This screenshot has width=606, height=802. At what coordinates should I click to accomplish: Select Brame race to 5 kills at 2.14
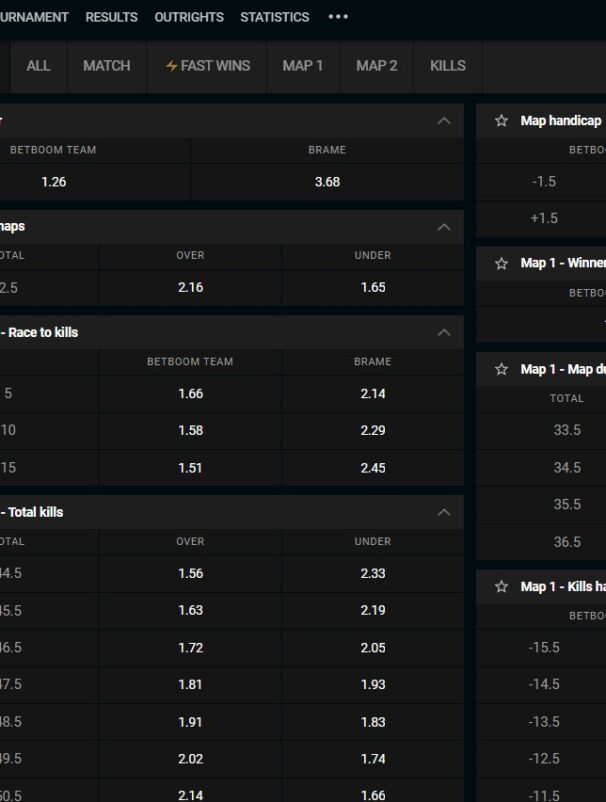pos(372,394)
